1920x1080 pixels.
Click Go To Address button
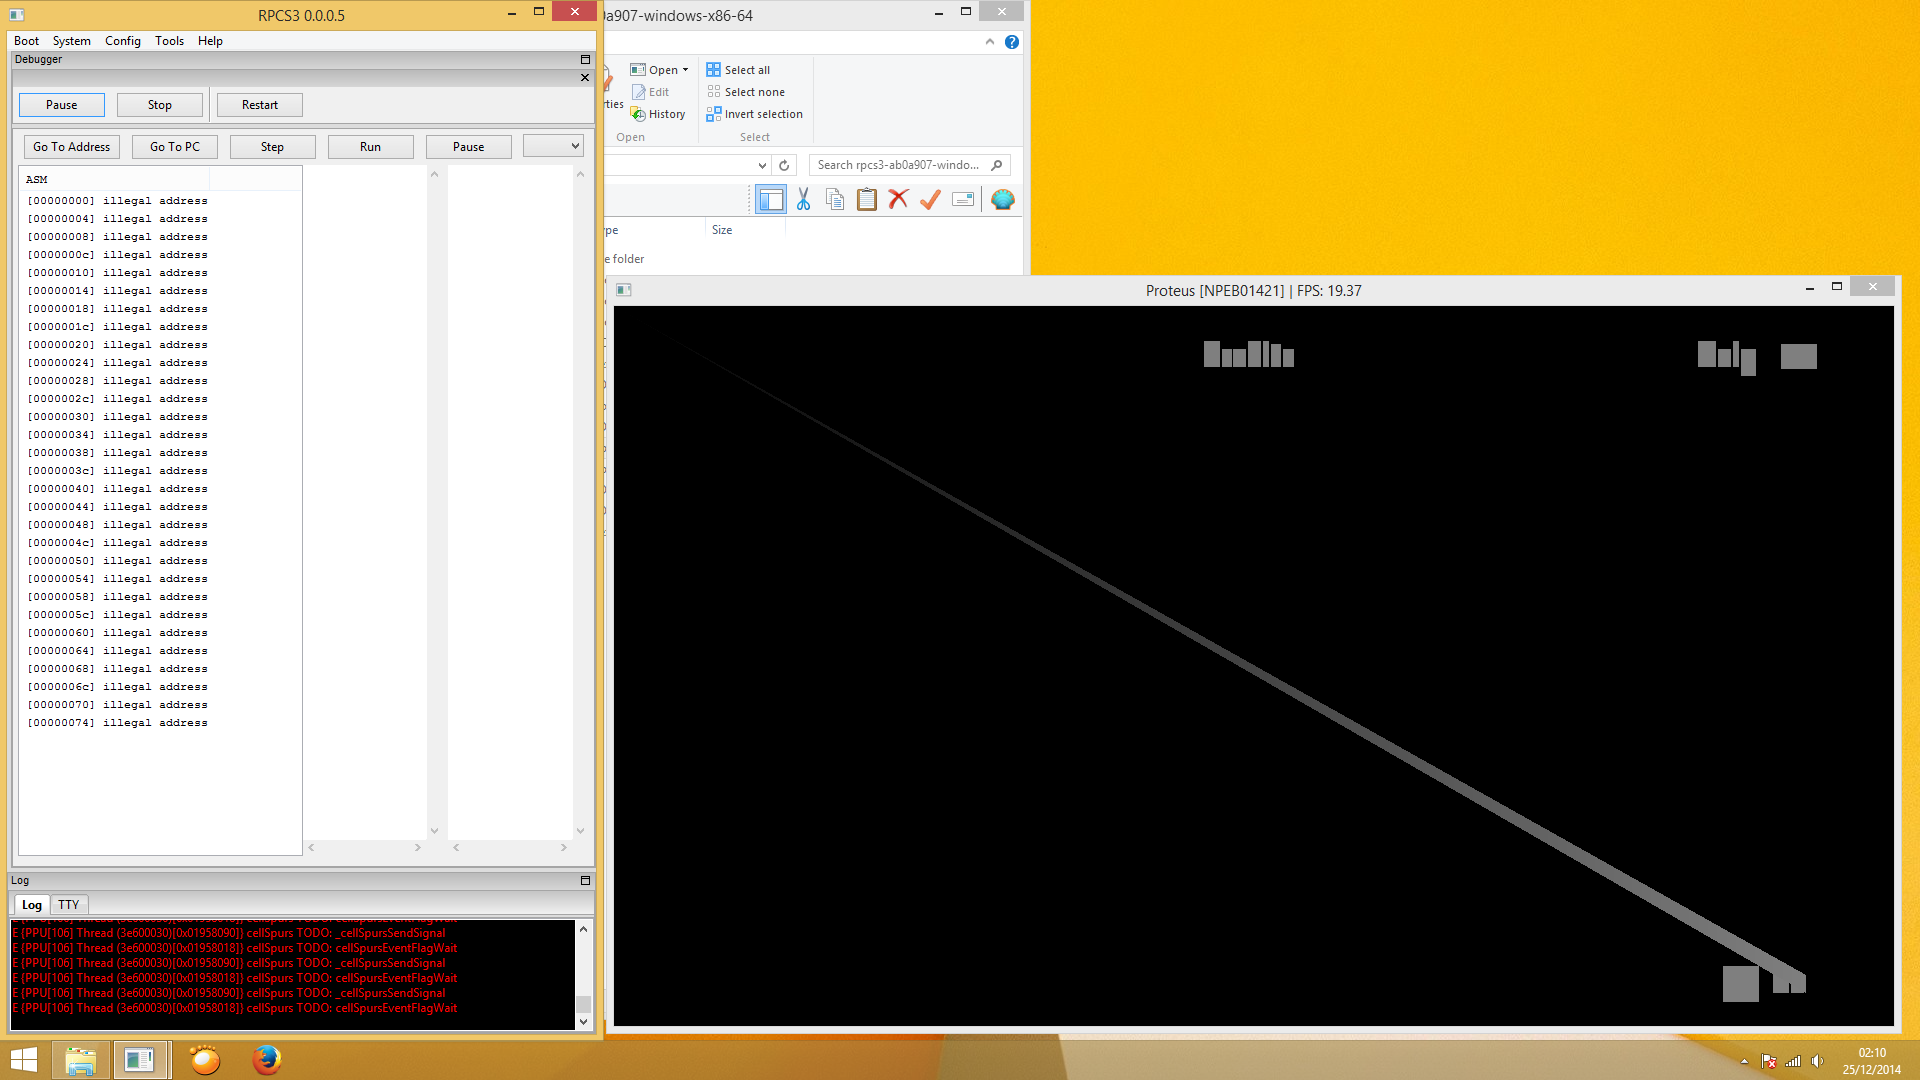[72, 147]
